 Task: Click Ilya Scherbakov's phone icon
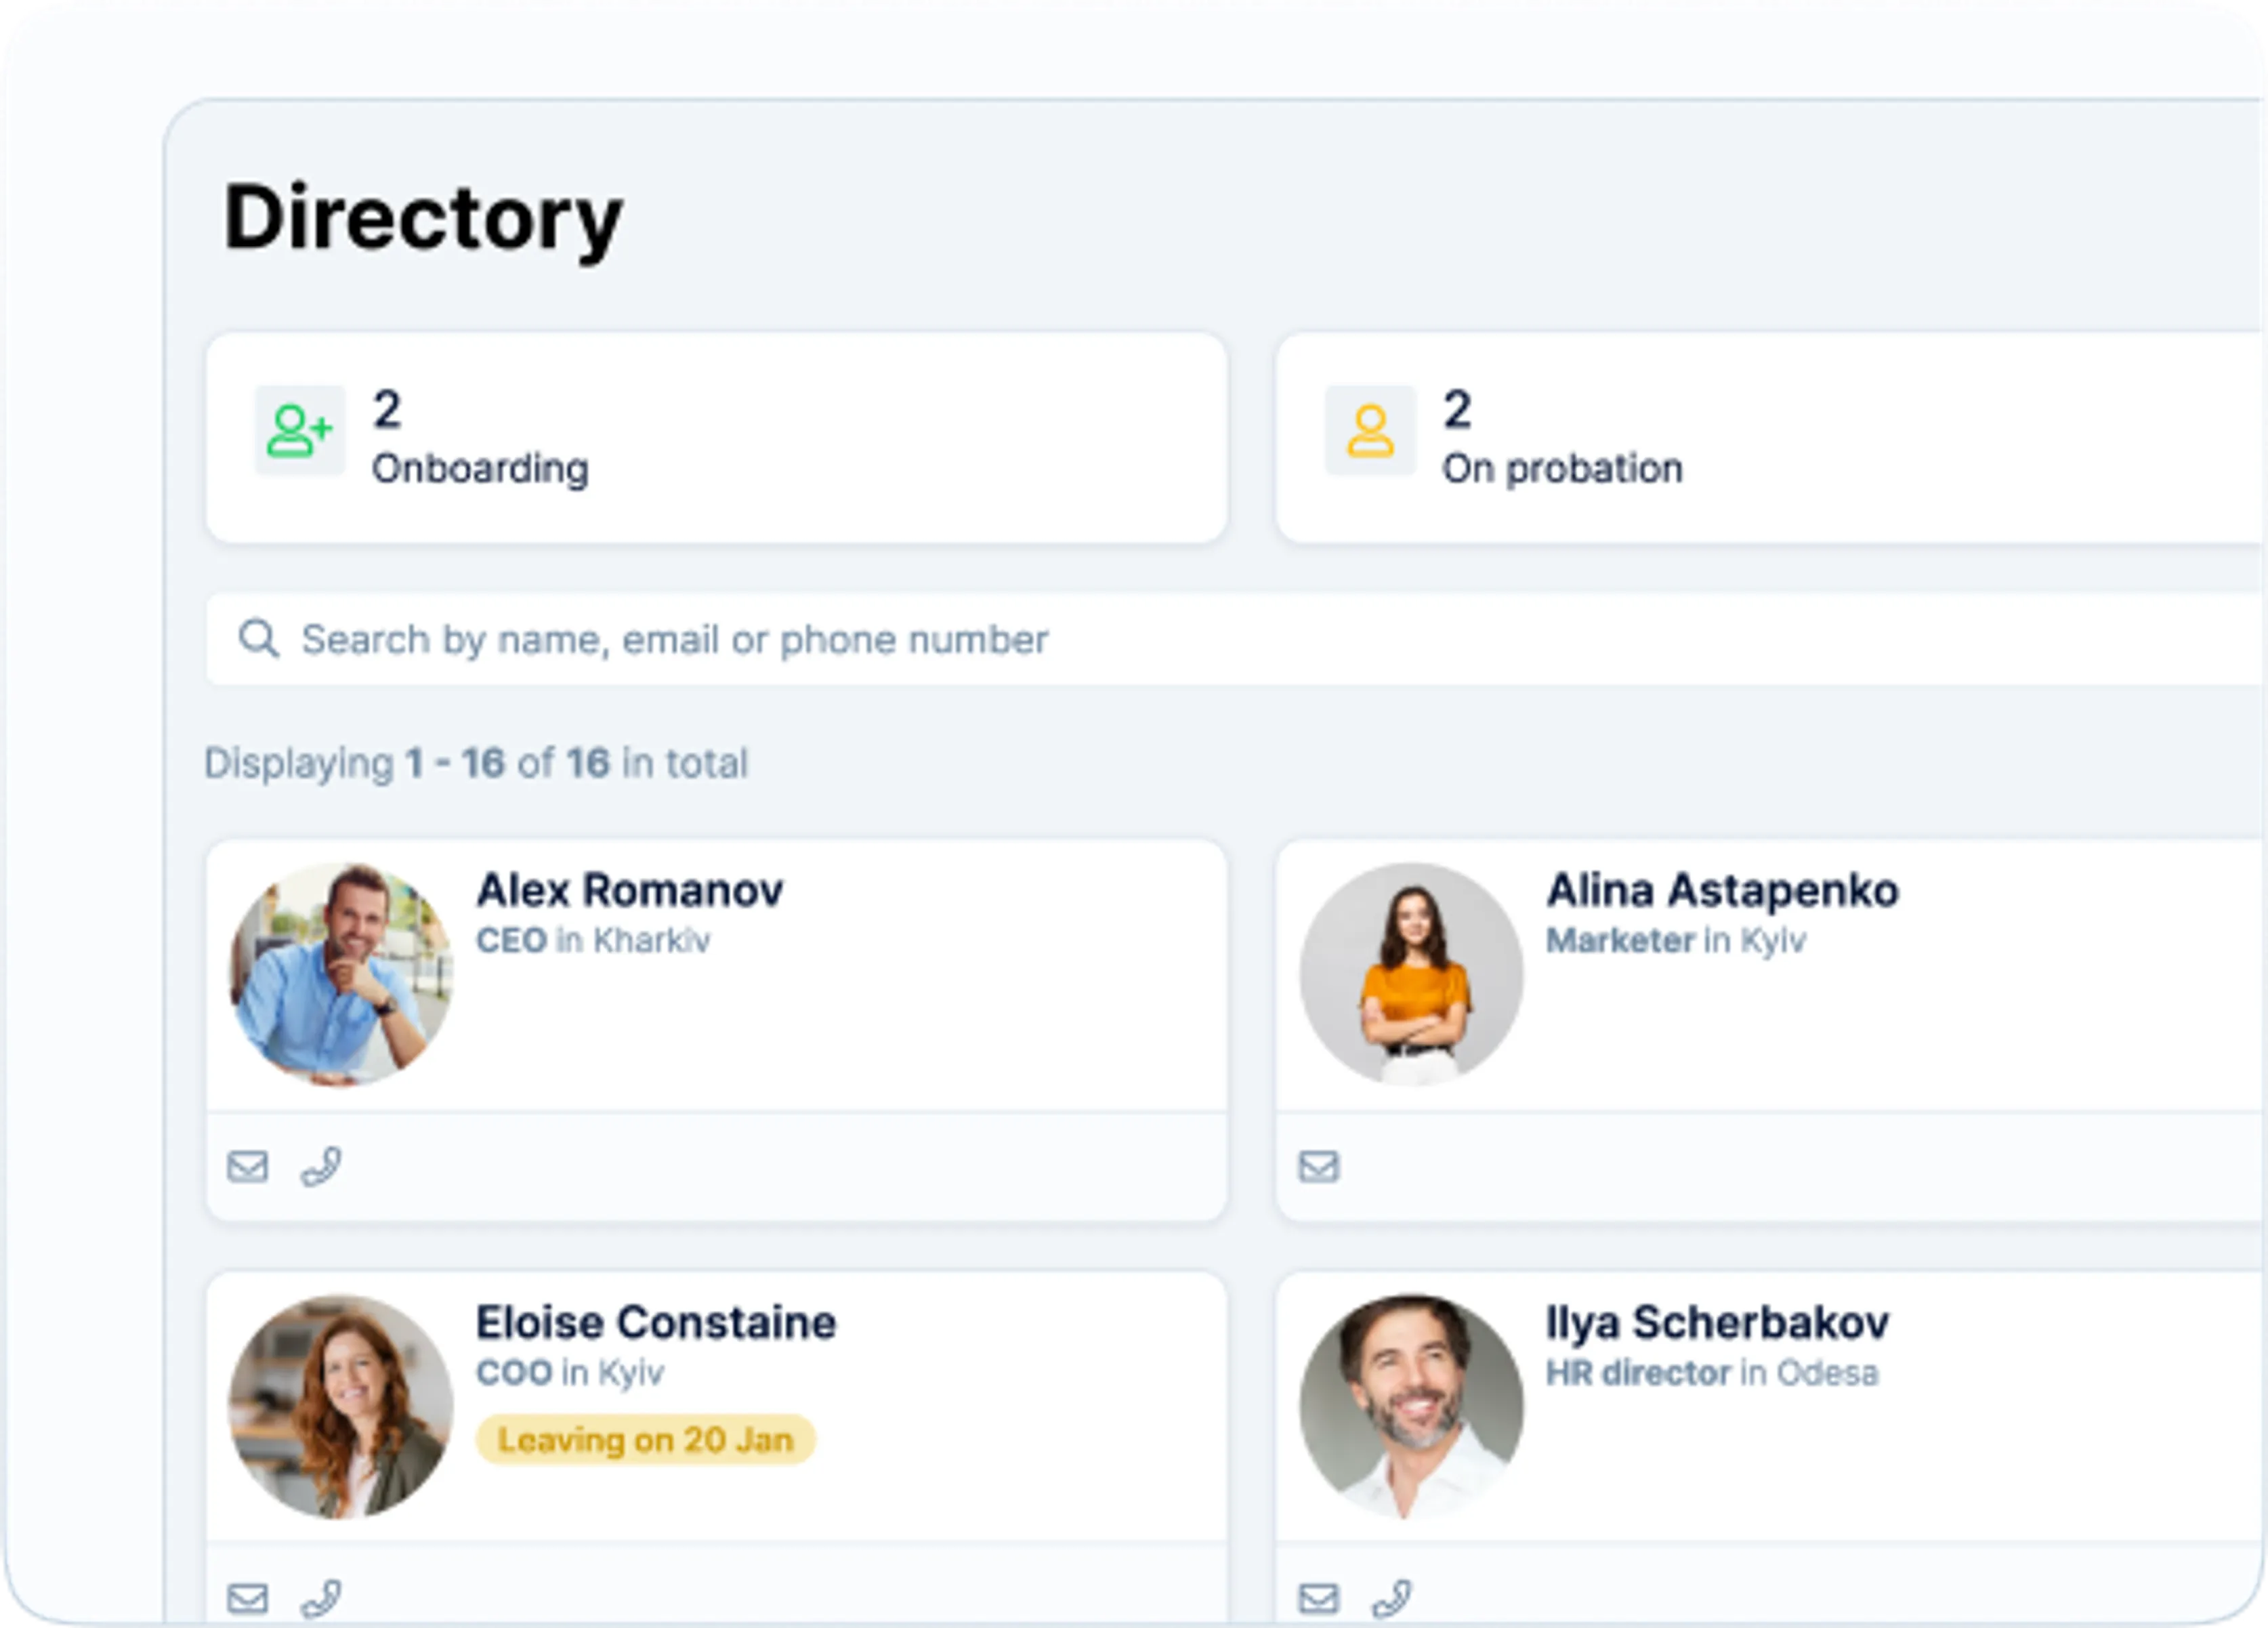tap(1392, 1598)
